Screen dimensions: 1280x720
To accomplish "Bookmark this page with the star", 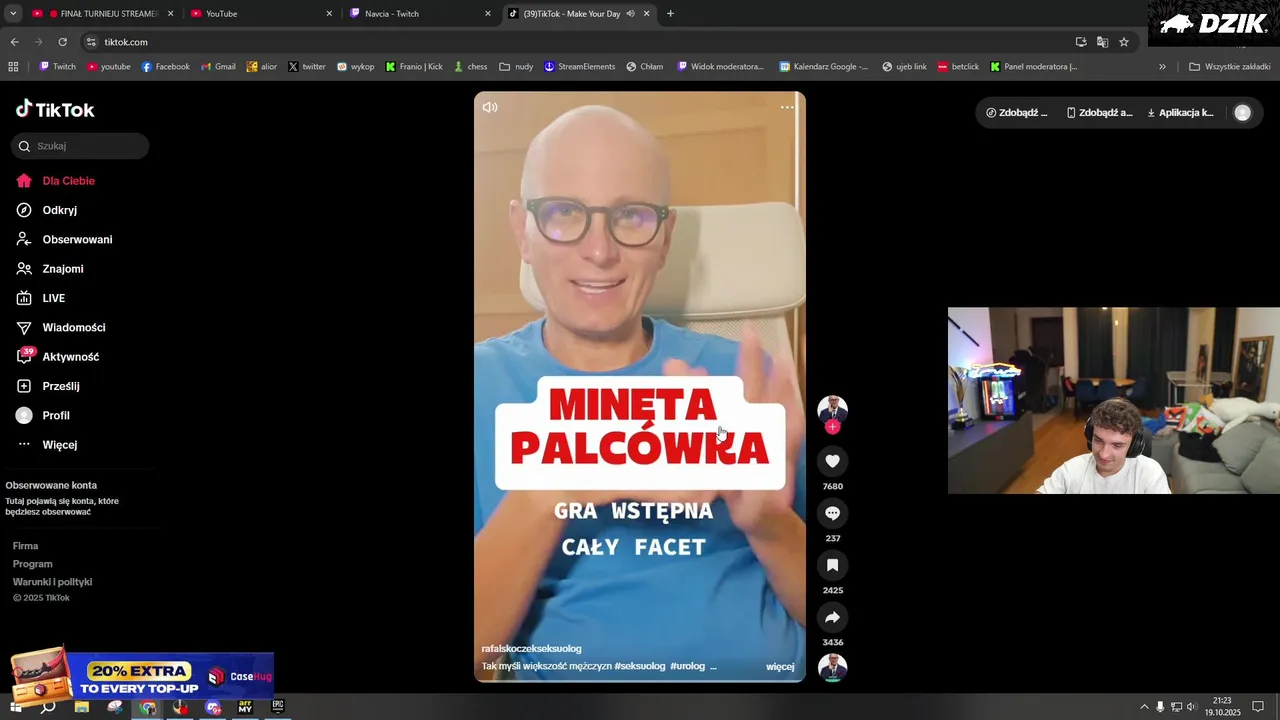I will [x=1124, y=42].
